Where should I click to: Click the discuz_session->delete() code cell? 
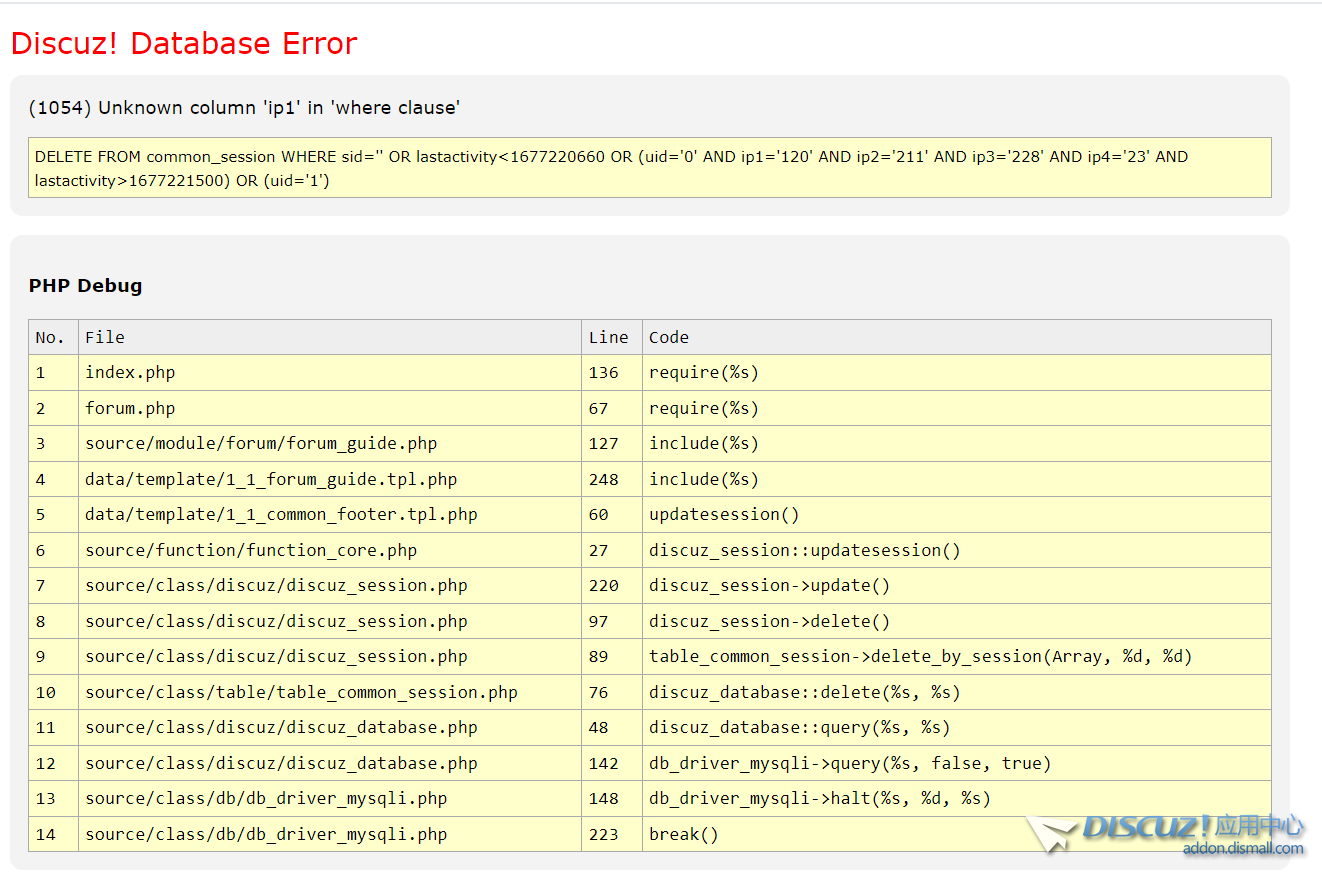pos(769,621)
